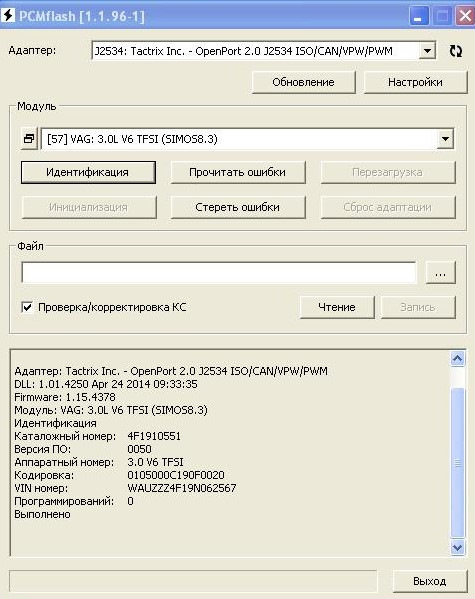This screenshot has width=475, height=599.
Task: Expand the Адаптер dropdown arrow
Action: pyautogui.click(x=427, y=51)
